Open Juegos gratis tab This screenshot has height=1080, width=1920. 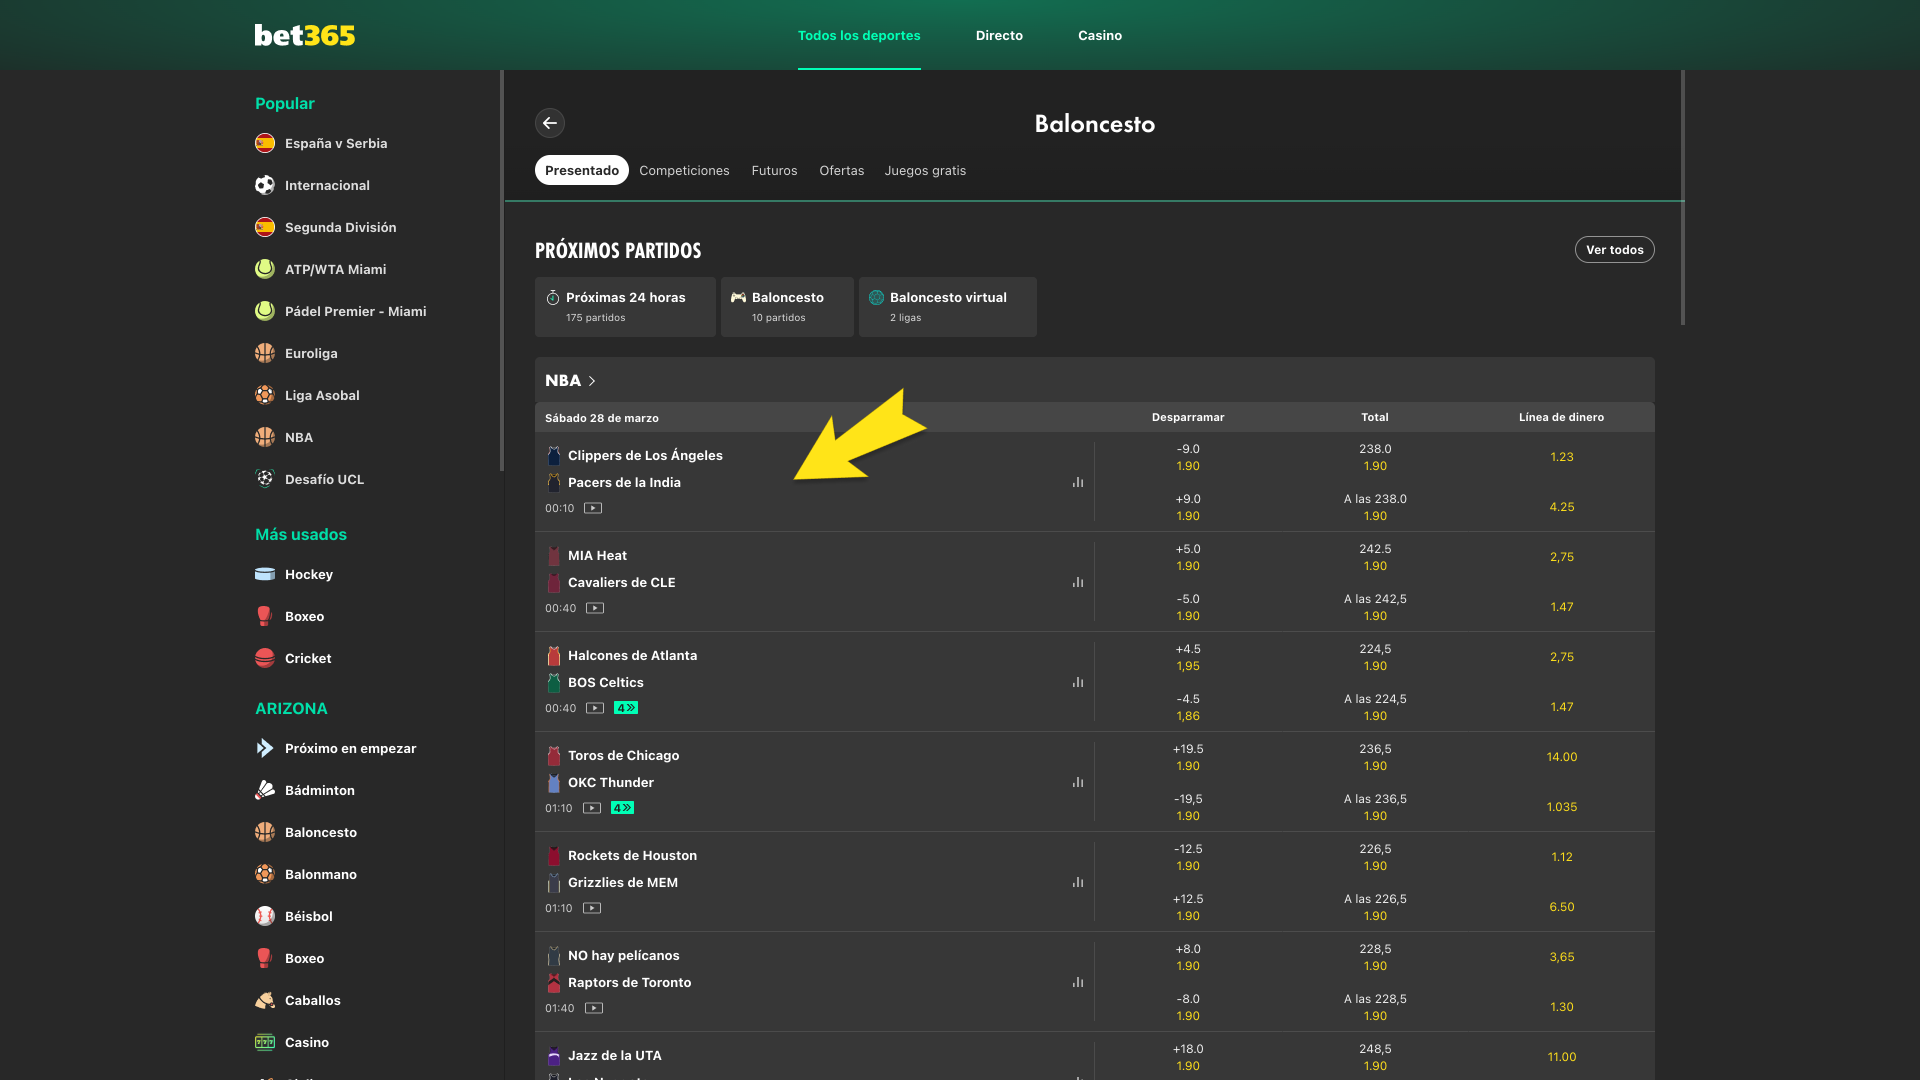pyautogui.click(x=925, y=170)
